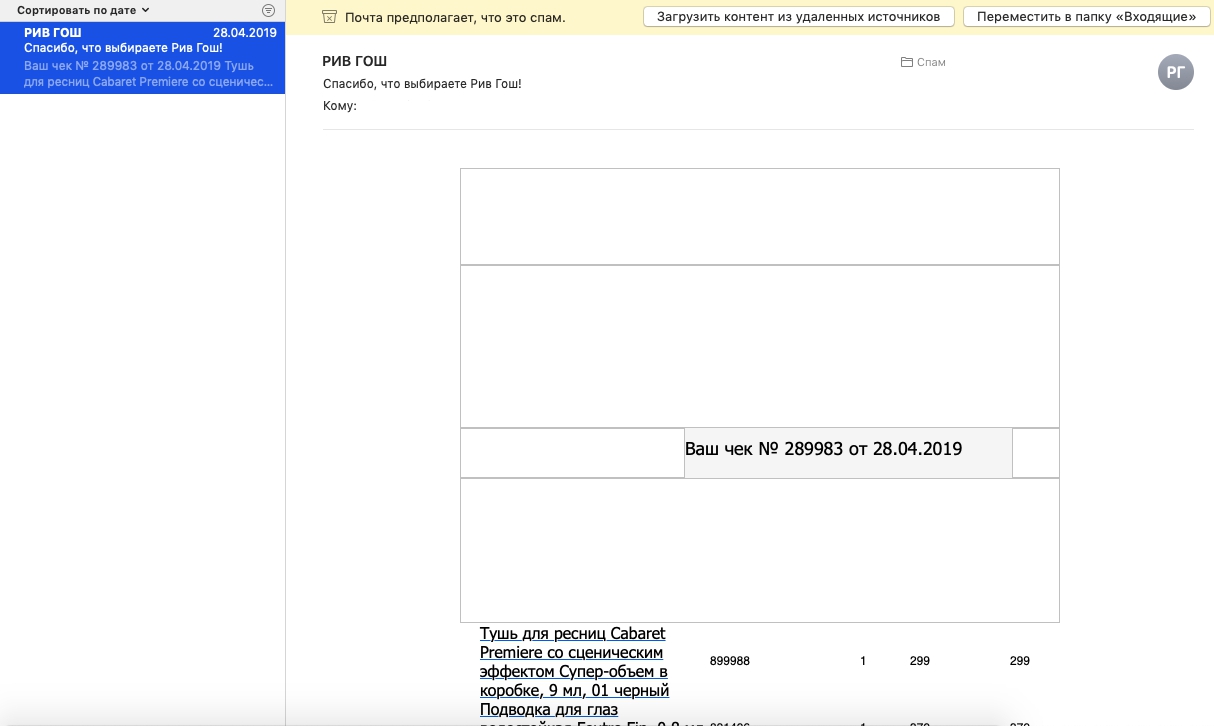Toggle the message filter icon
1214x726 pixels.
[268, 10]
